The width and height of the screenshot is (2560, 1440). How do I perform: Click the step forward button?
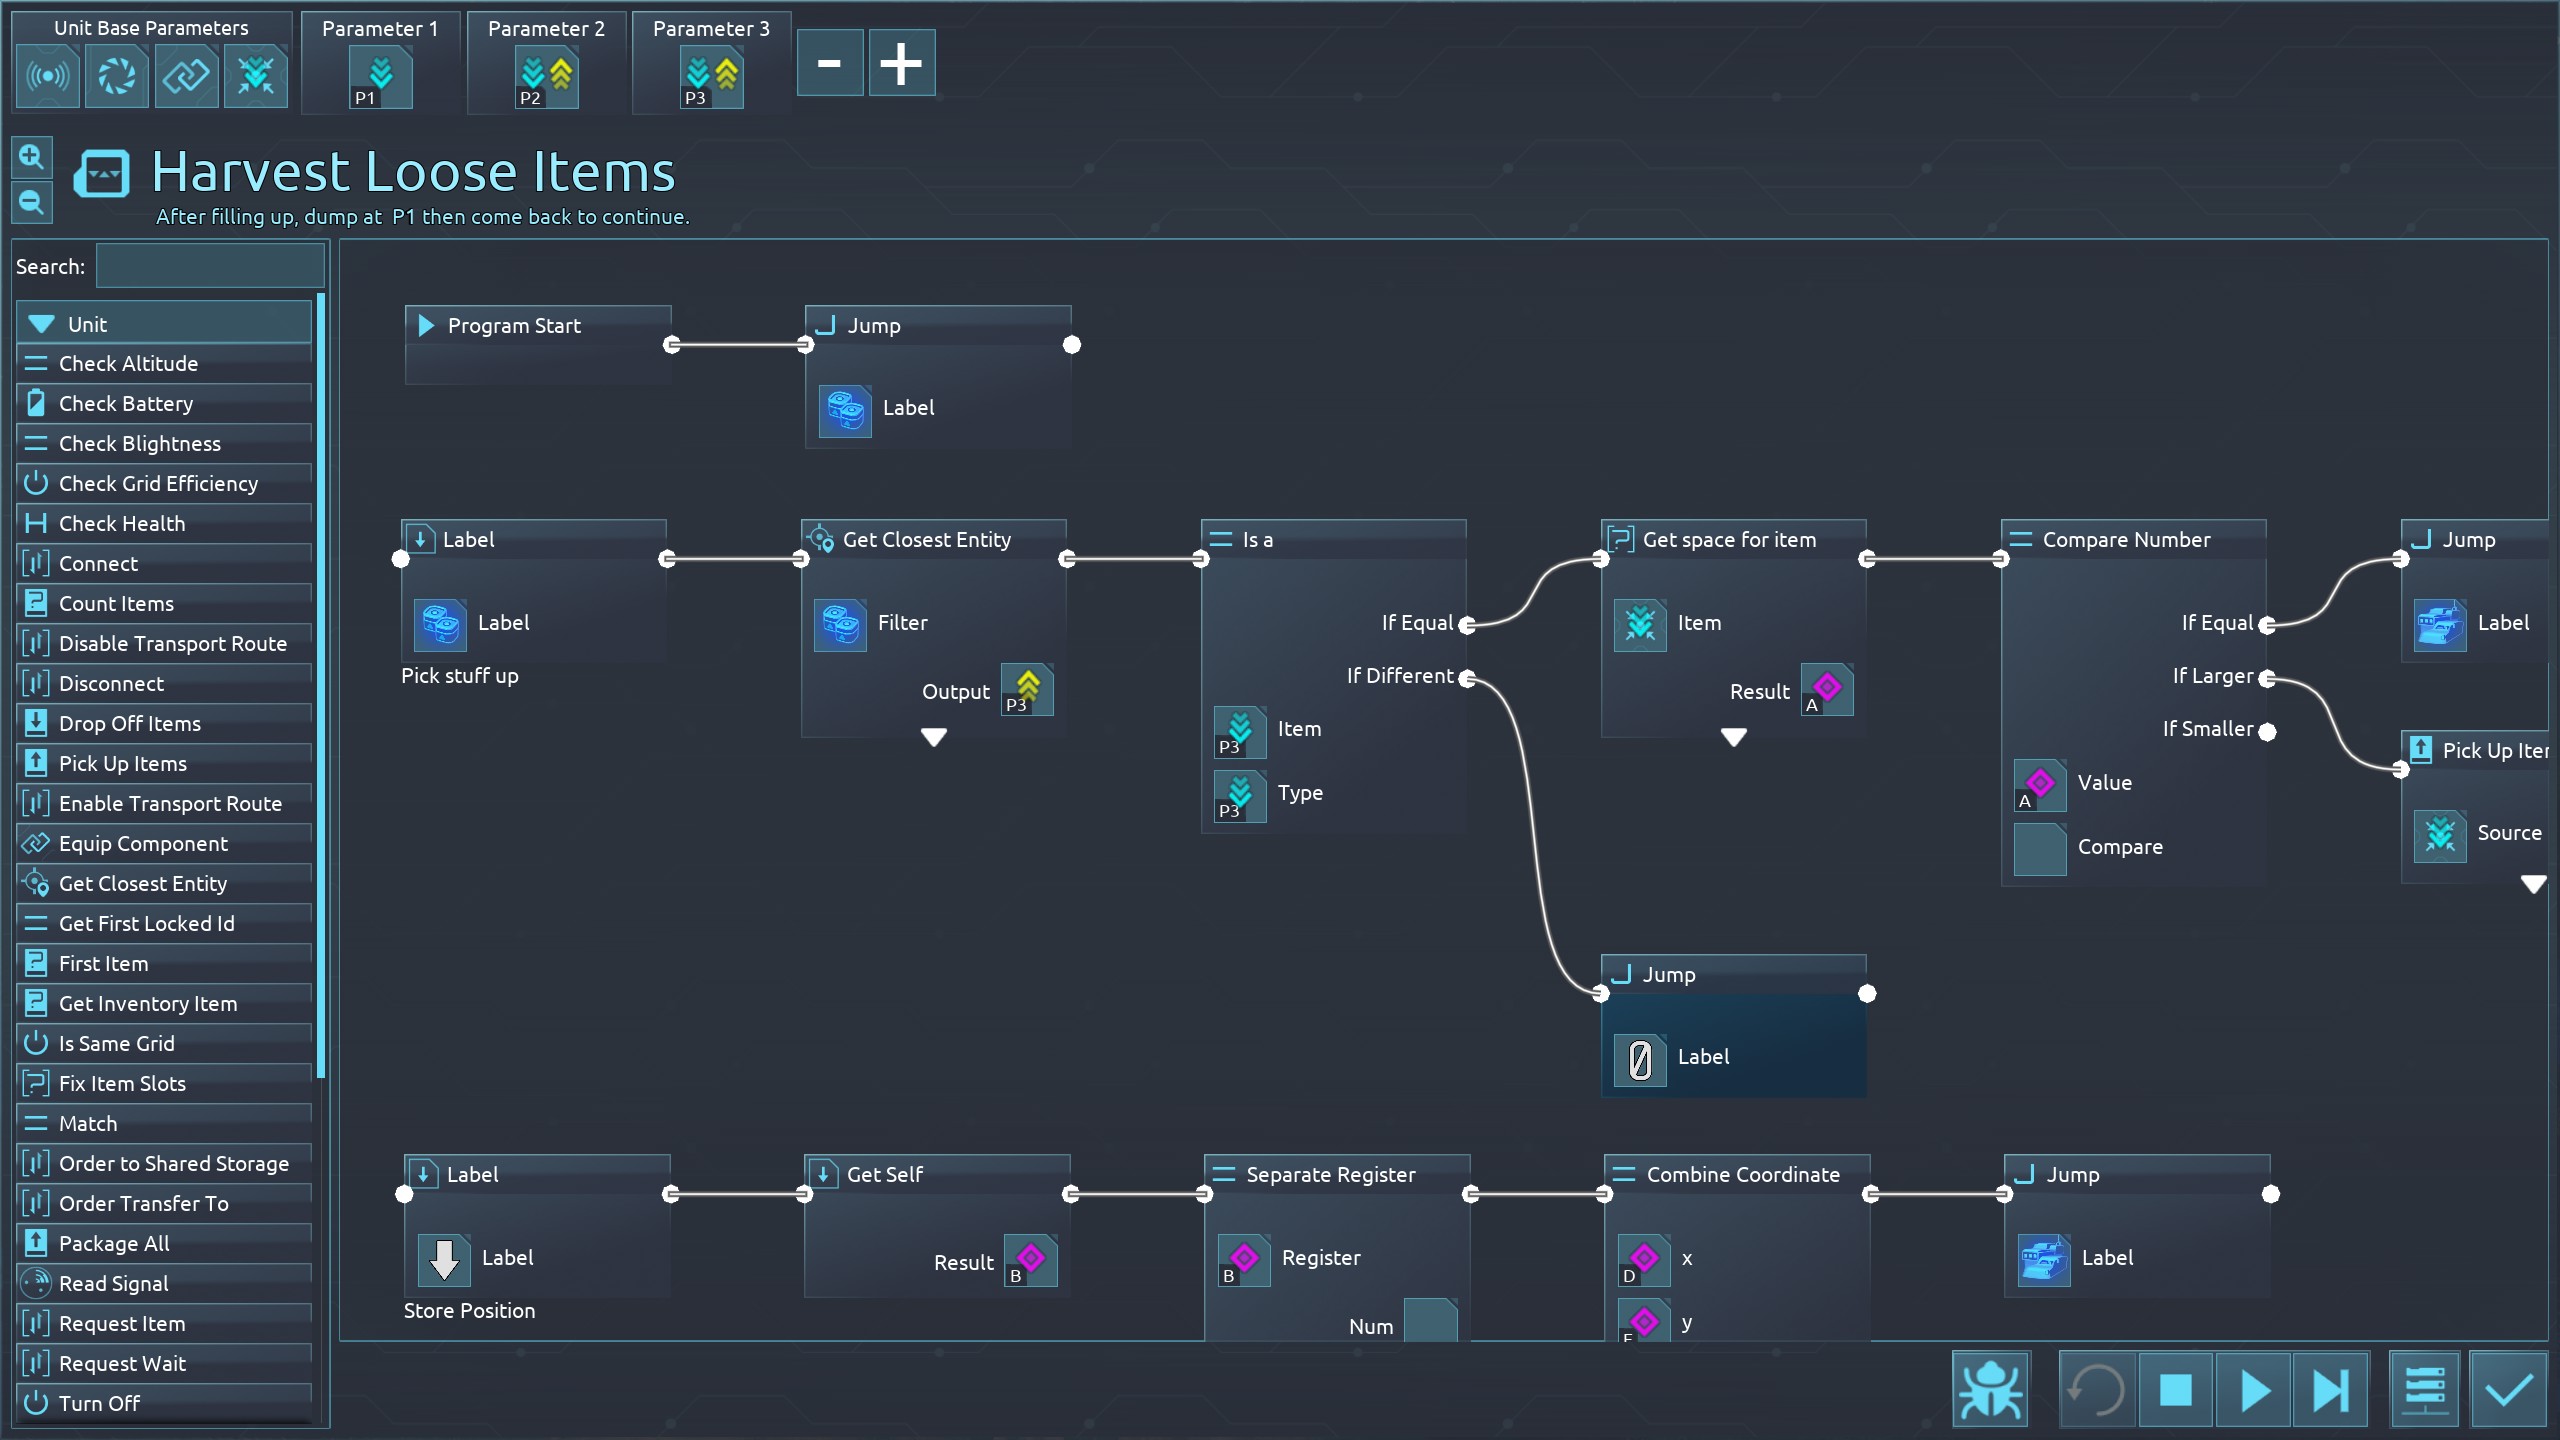[2330, 1390]
